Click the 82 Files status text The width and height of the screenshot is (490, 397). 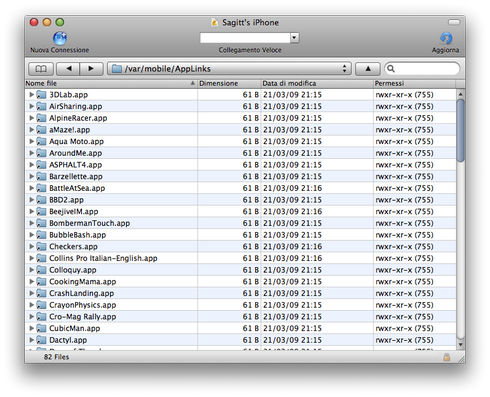tap(56, 357)
